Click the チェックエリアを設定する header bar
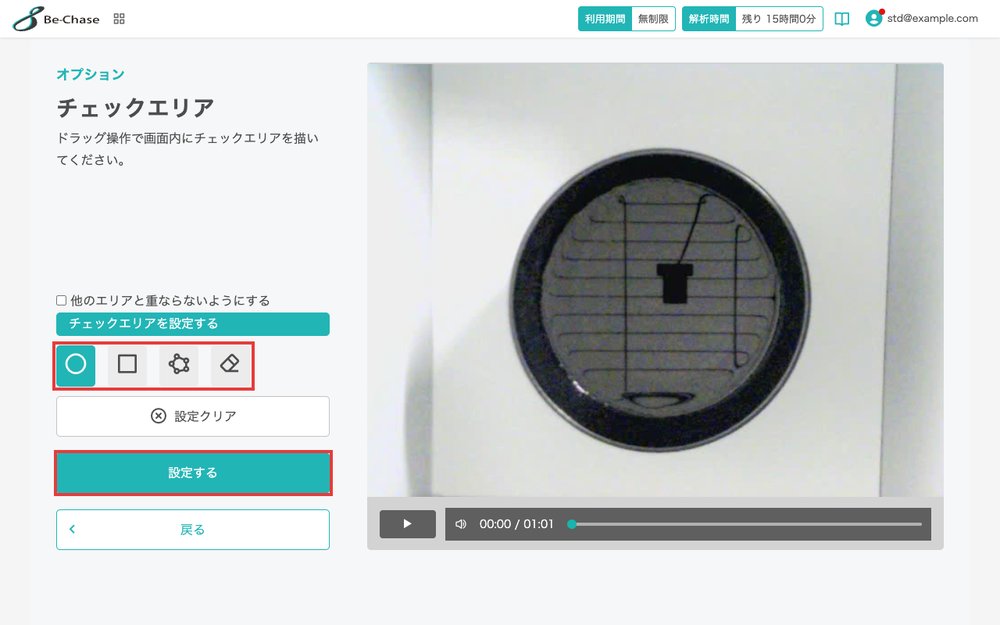Screen dimensions: 1000x625 (x=193, y=324)
